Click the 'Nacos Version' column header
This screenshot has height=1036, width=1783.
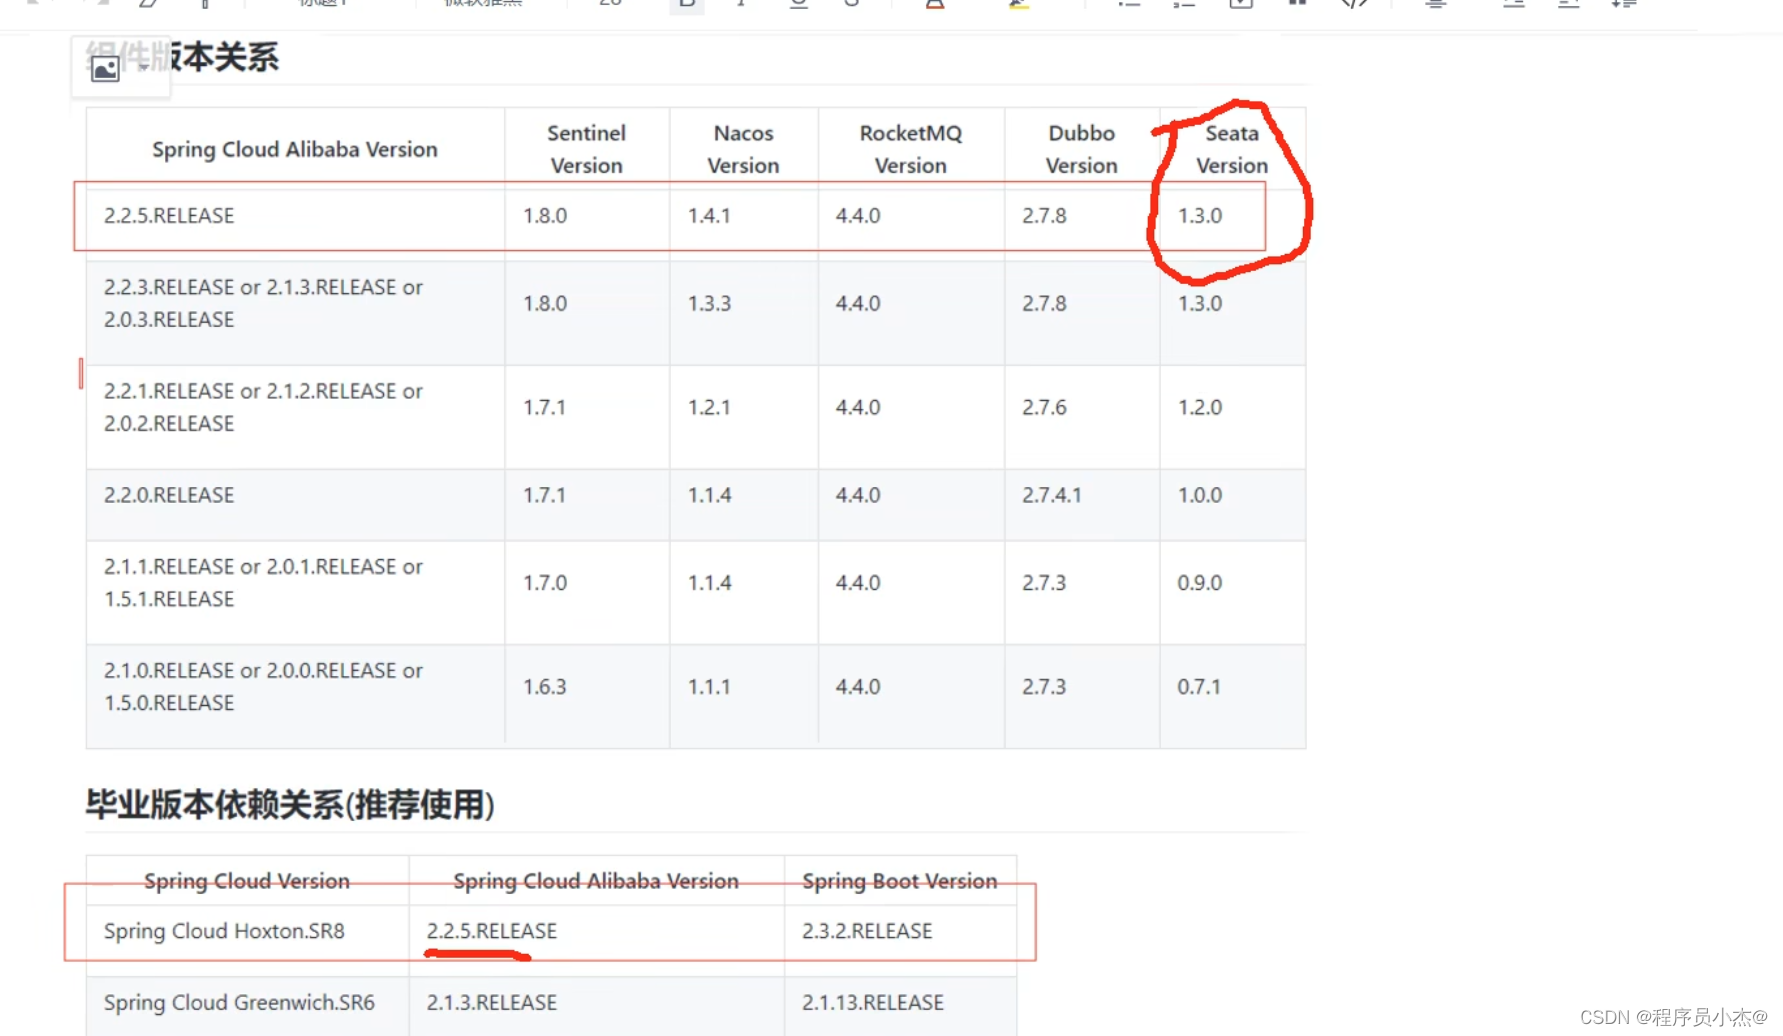coord(743,149)
